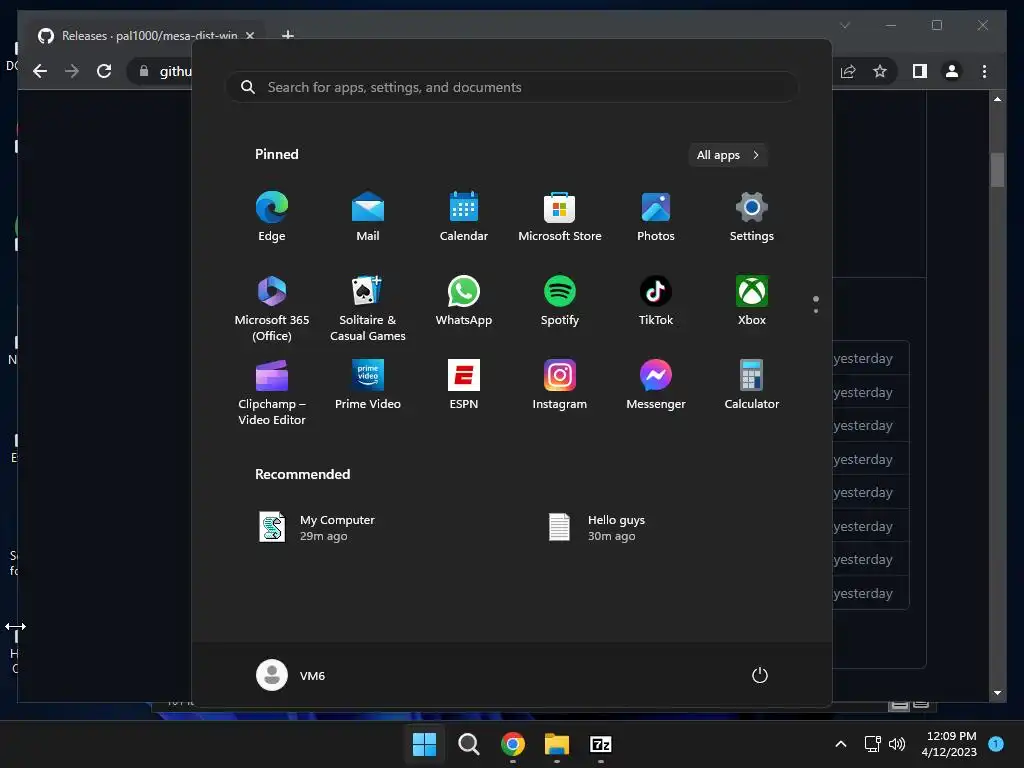
Task: Toggle Chrome side panel
Action: tap(920, 71)
